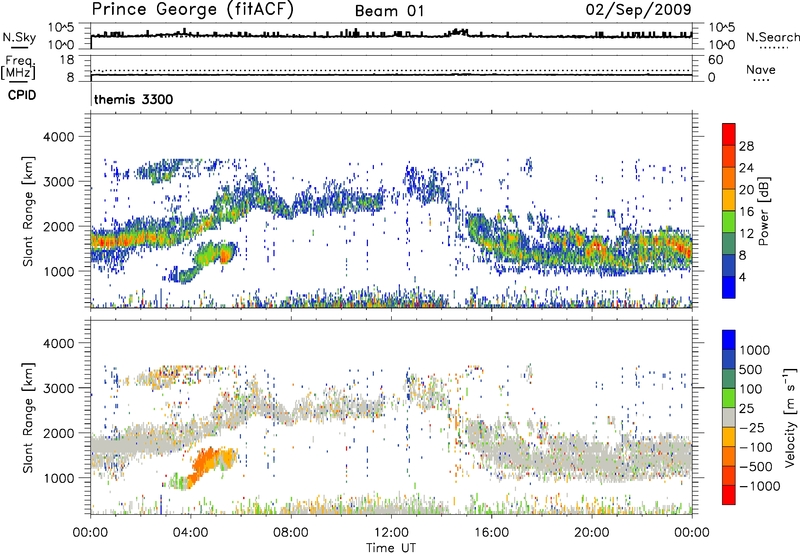Select the 'Beam 01' header text

click(x=389, y=11)
